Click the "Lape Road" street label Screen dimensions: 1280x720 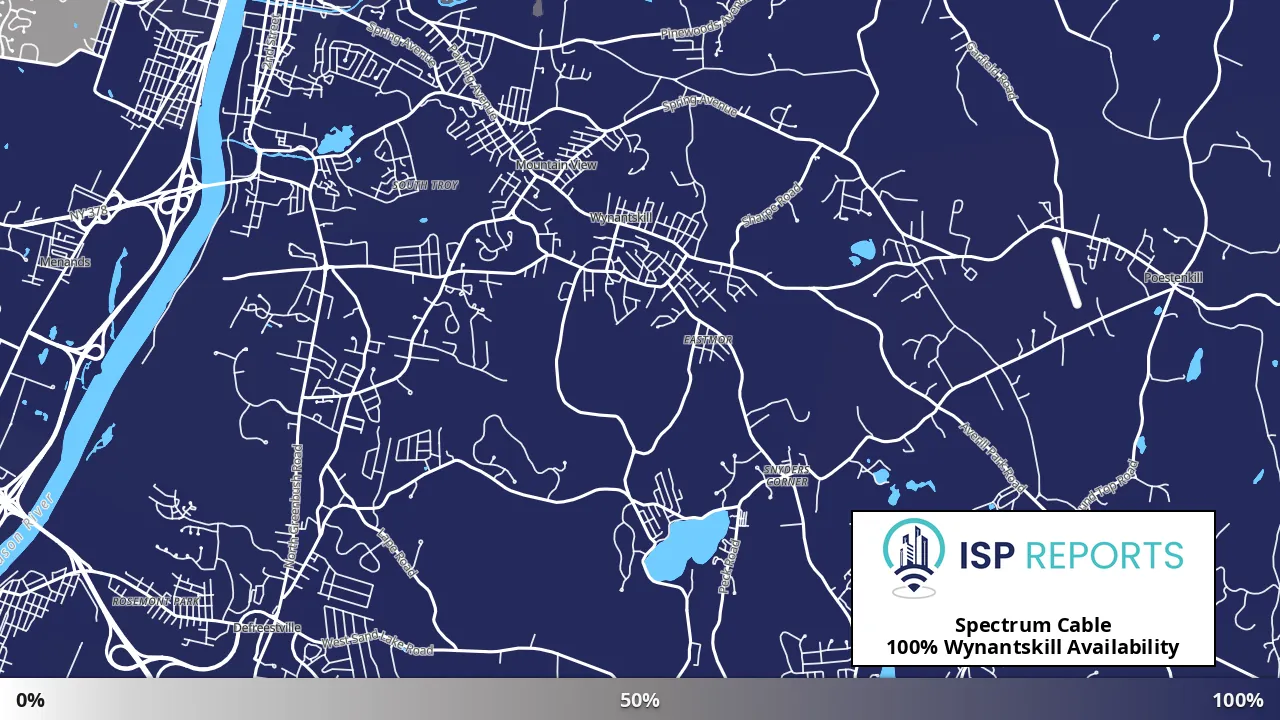[397, 552]
